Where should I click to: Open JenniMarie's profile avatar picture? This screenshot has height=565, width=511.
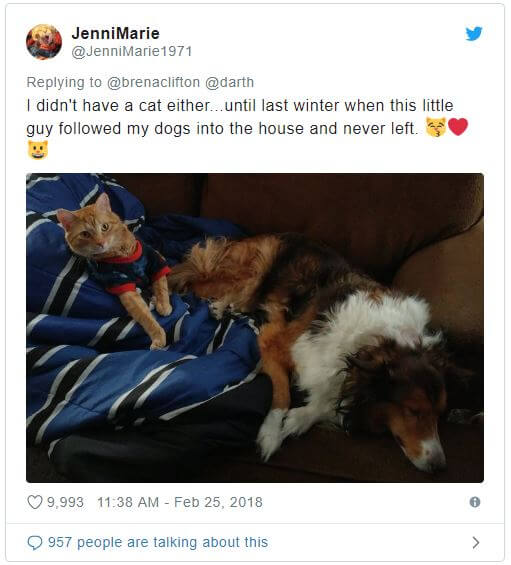pos(44,42)
